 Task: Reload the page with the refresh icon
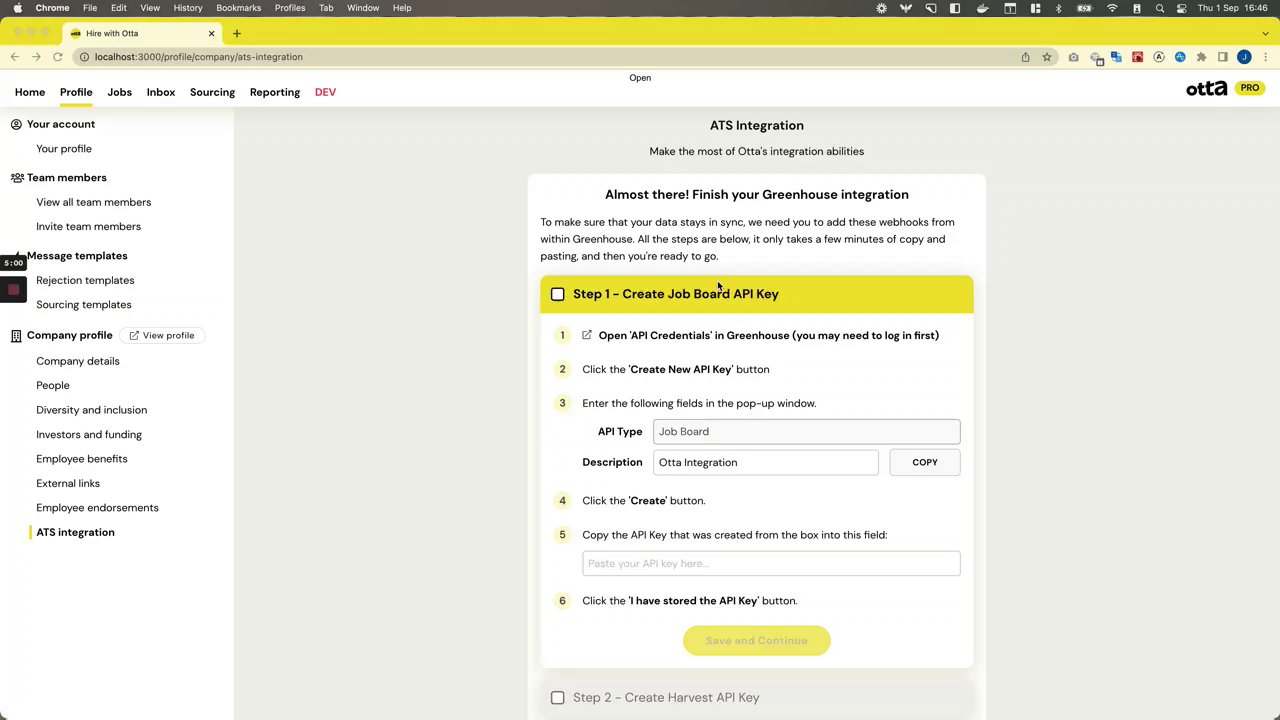(x=58, y=57)
